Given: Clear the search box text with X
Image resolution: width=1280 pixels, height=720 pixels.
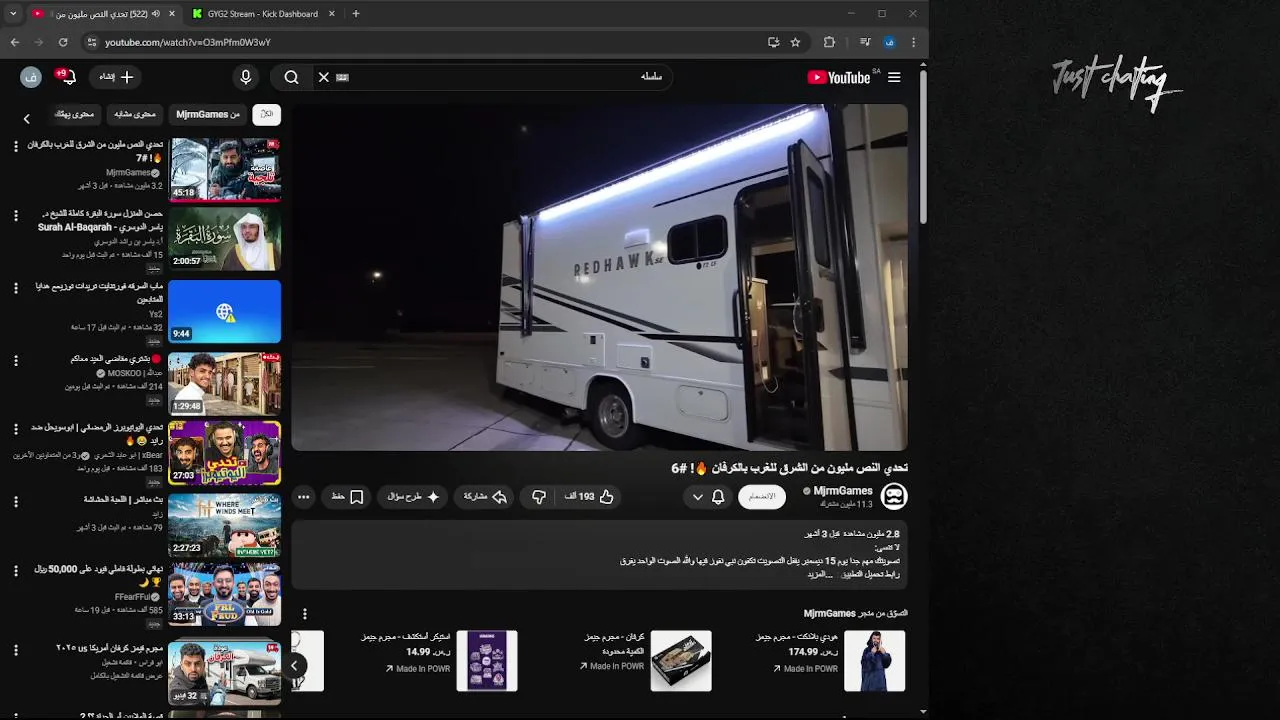Looking at the screenshot, I should click(323, 77).
